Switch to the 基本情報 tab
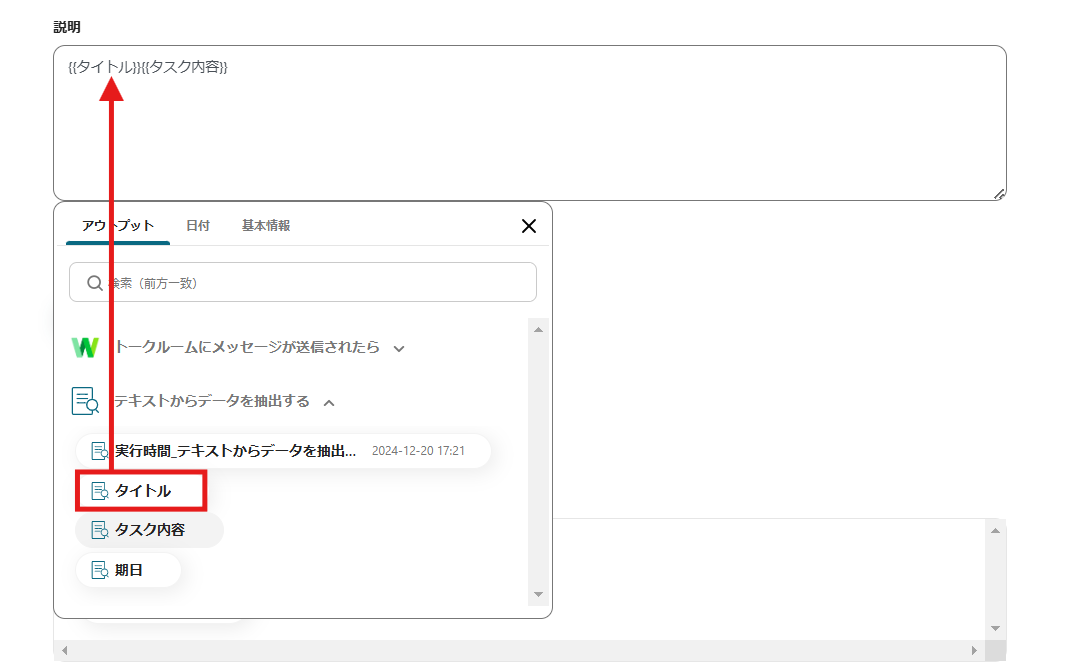Viewport: 1067px width, 671px height. 264,225
